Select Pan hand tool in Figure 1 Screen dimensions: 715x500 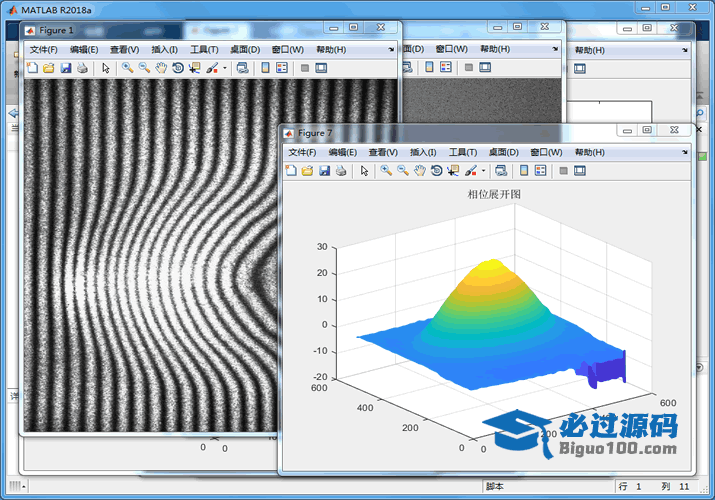161,68
